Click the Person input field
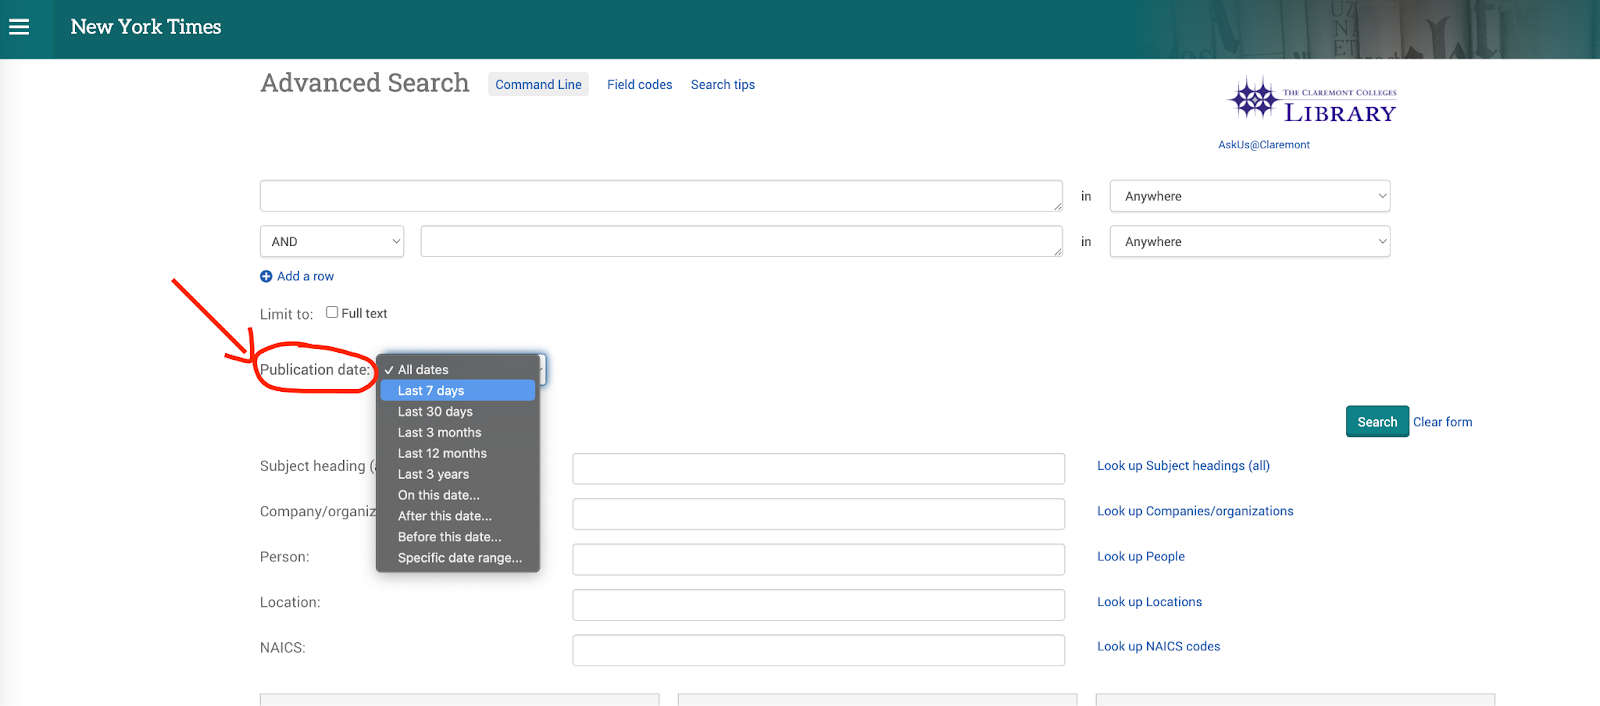Viewport: 1600px width, 706px height. [x=819, y=560]
